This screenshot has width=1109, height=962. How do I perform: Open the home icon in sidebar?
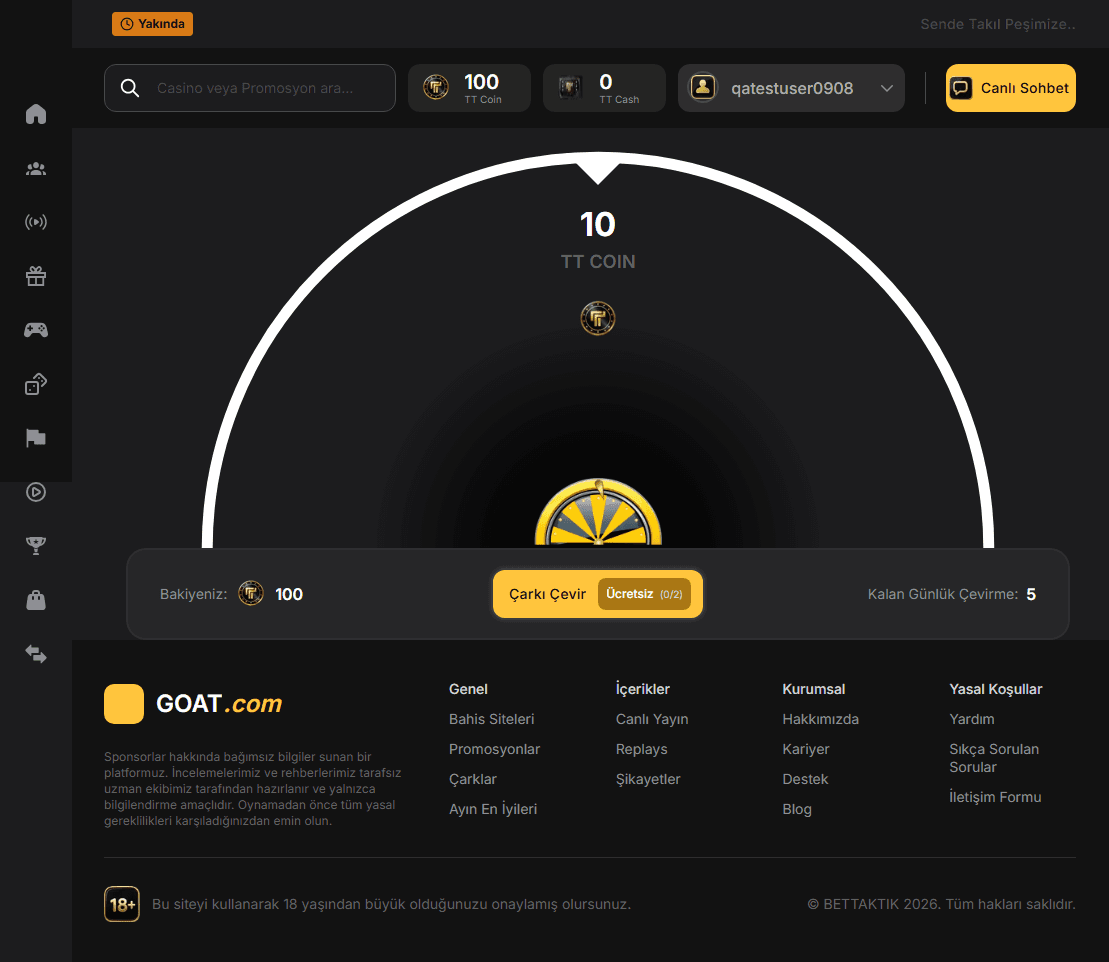[x=36, y=114]
